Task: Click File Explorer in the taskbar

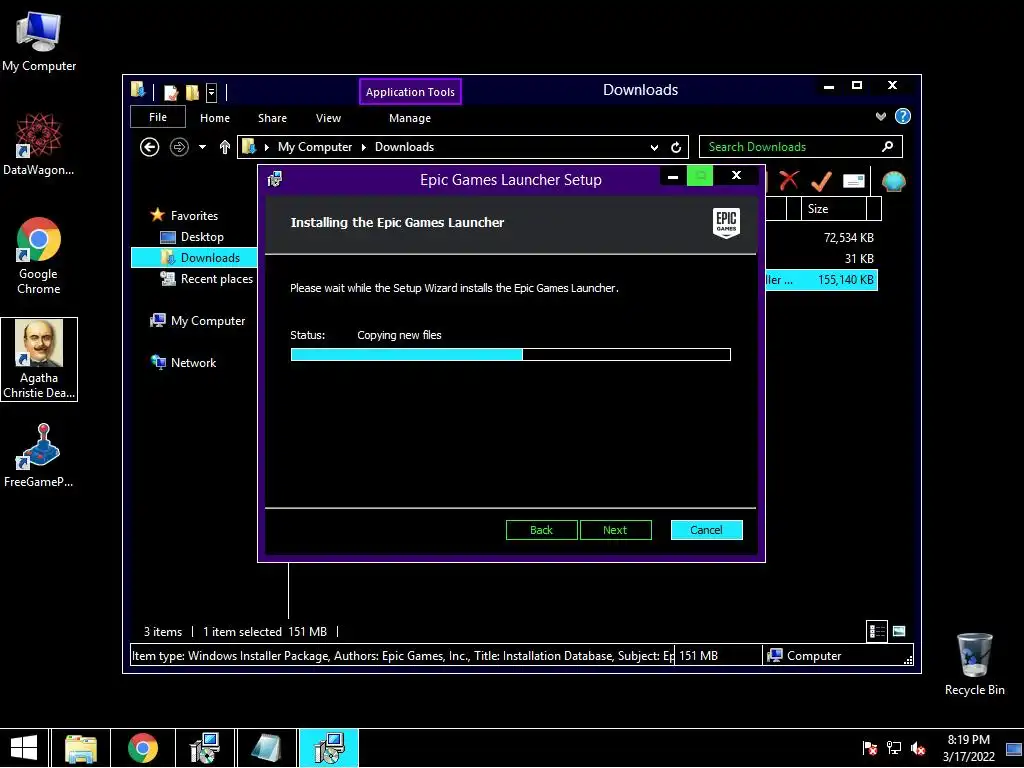Action: tap(81, 748)
